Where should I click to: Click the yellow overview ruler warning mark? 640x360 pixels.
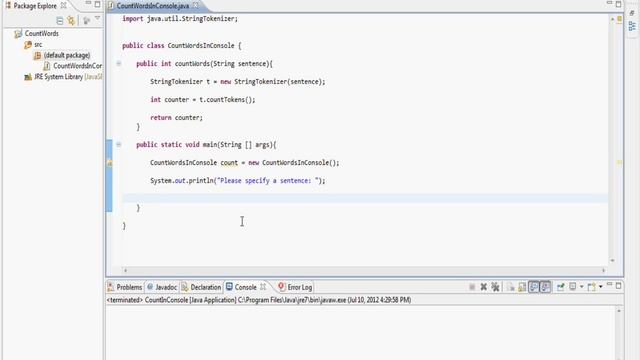pyautogui.click(x=619, y=162)
